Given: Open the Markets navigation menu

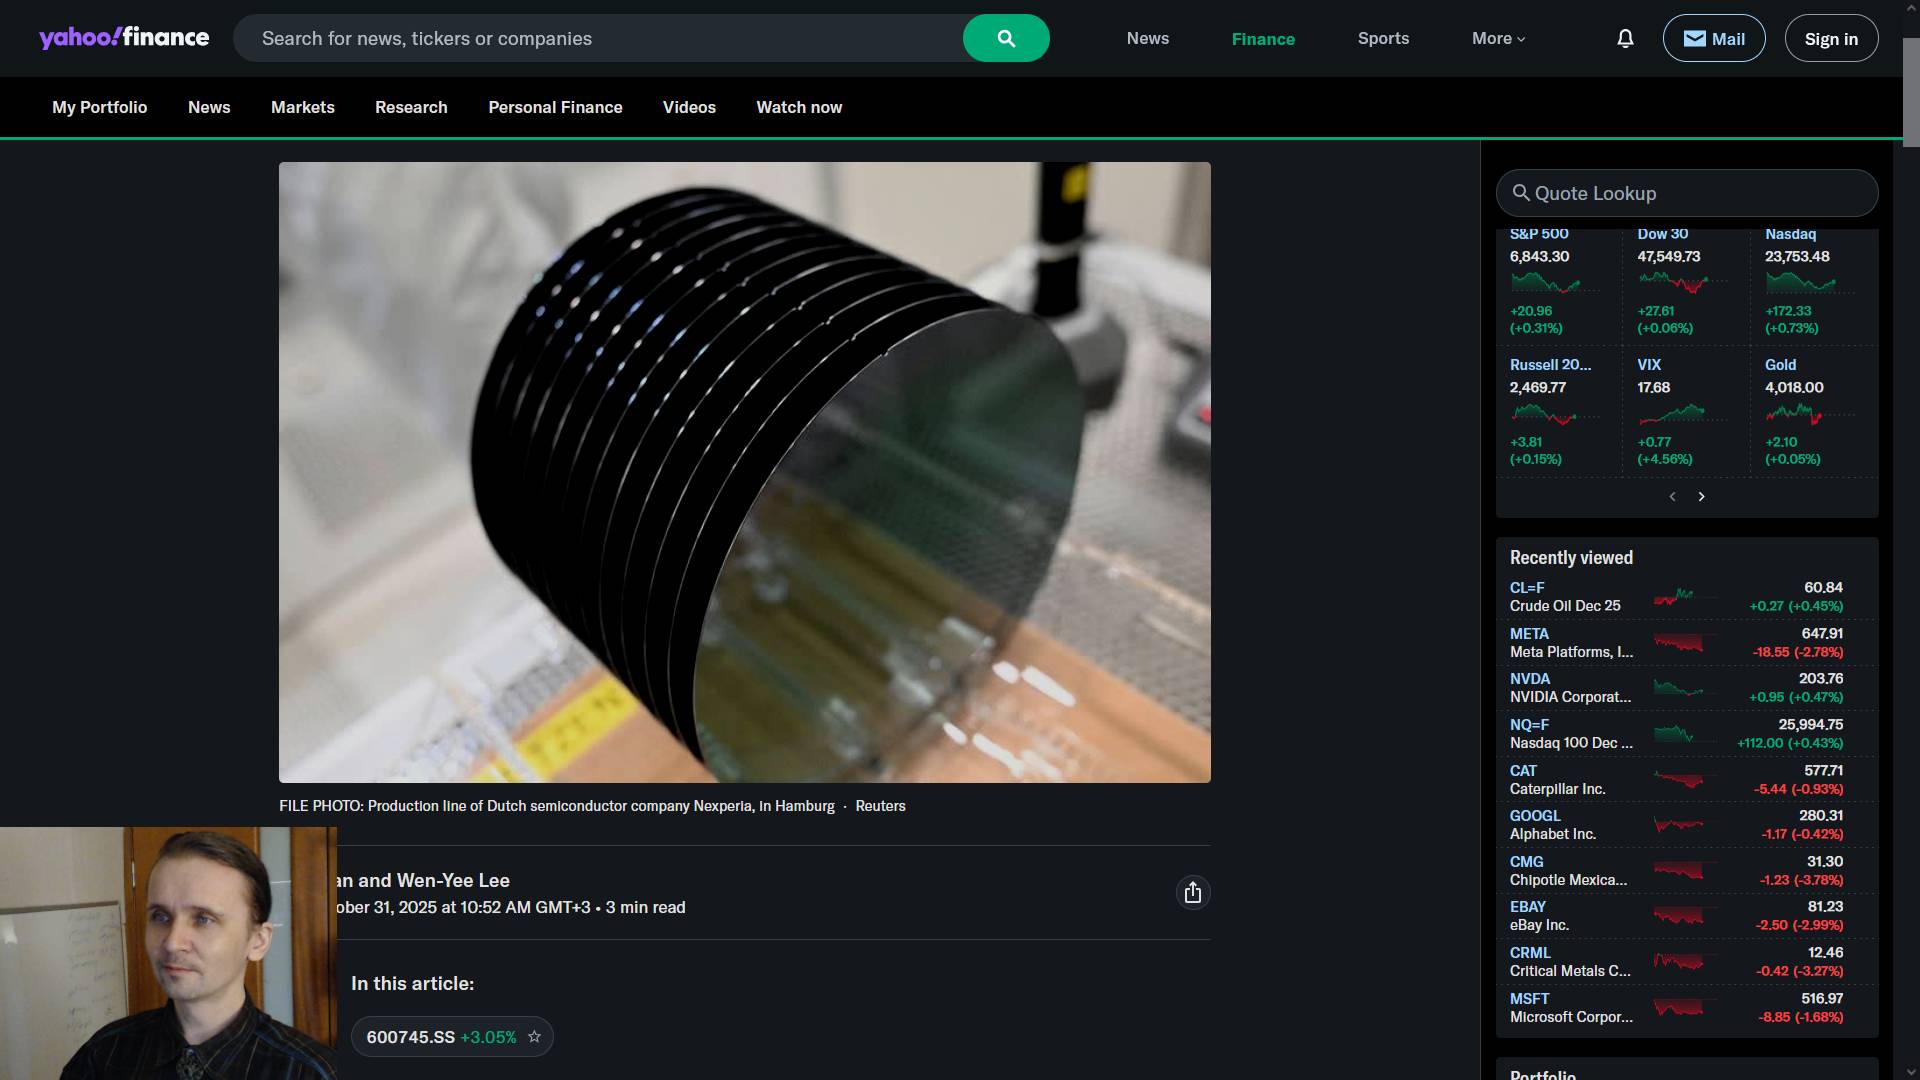Looking at the screenshot, I should (x=302, y=107).
